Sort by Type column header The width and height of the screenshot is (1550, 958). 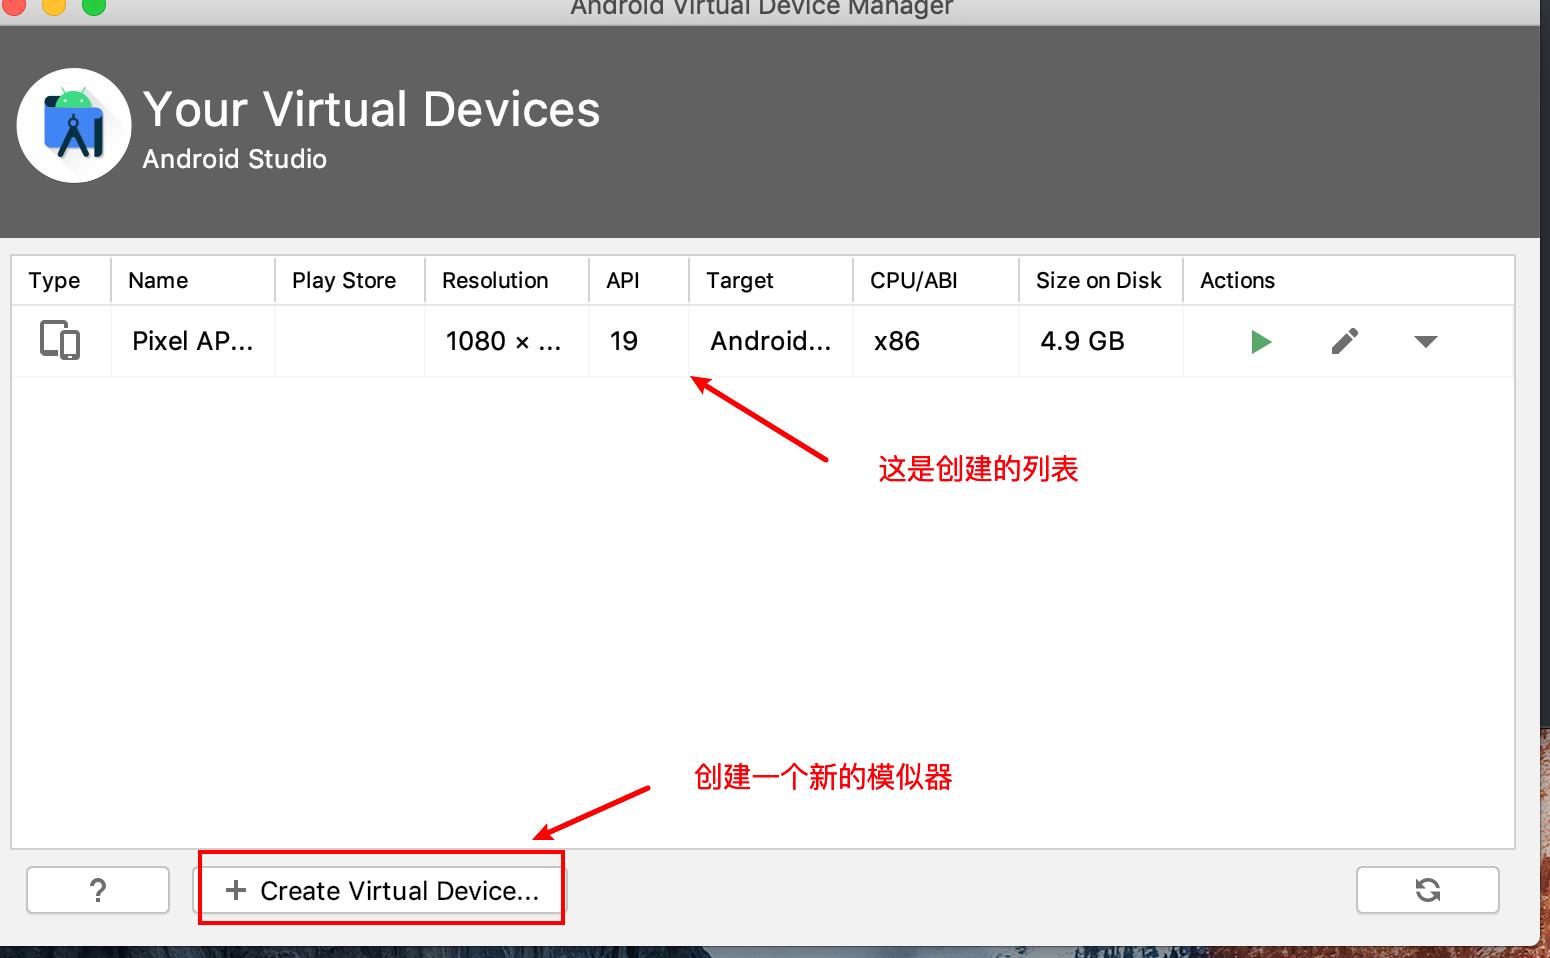point(61,280)
